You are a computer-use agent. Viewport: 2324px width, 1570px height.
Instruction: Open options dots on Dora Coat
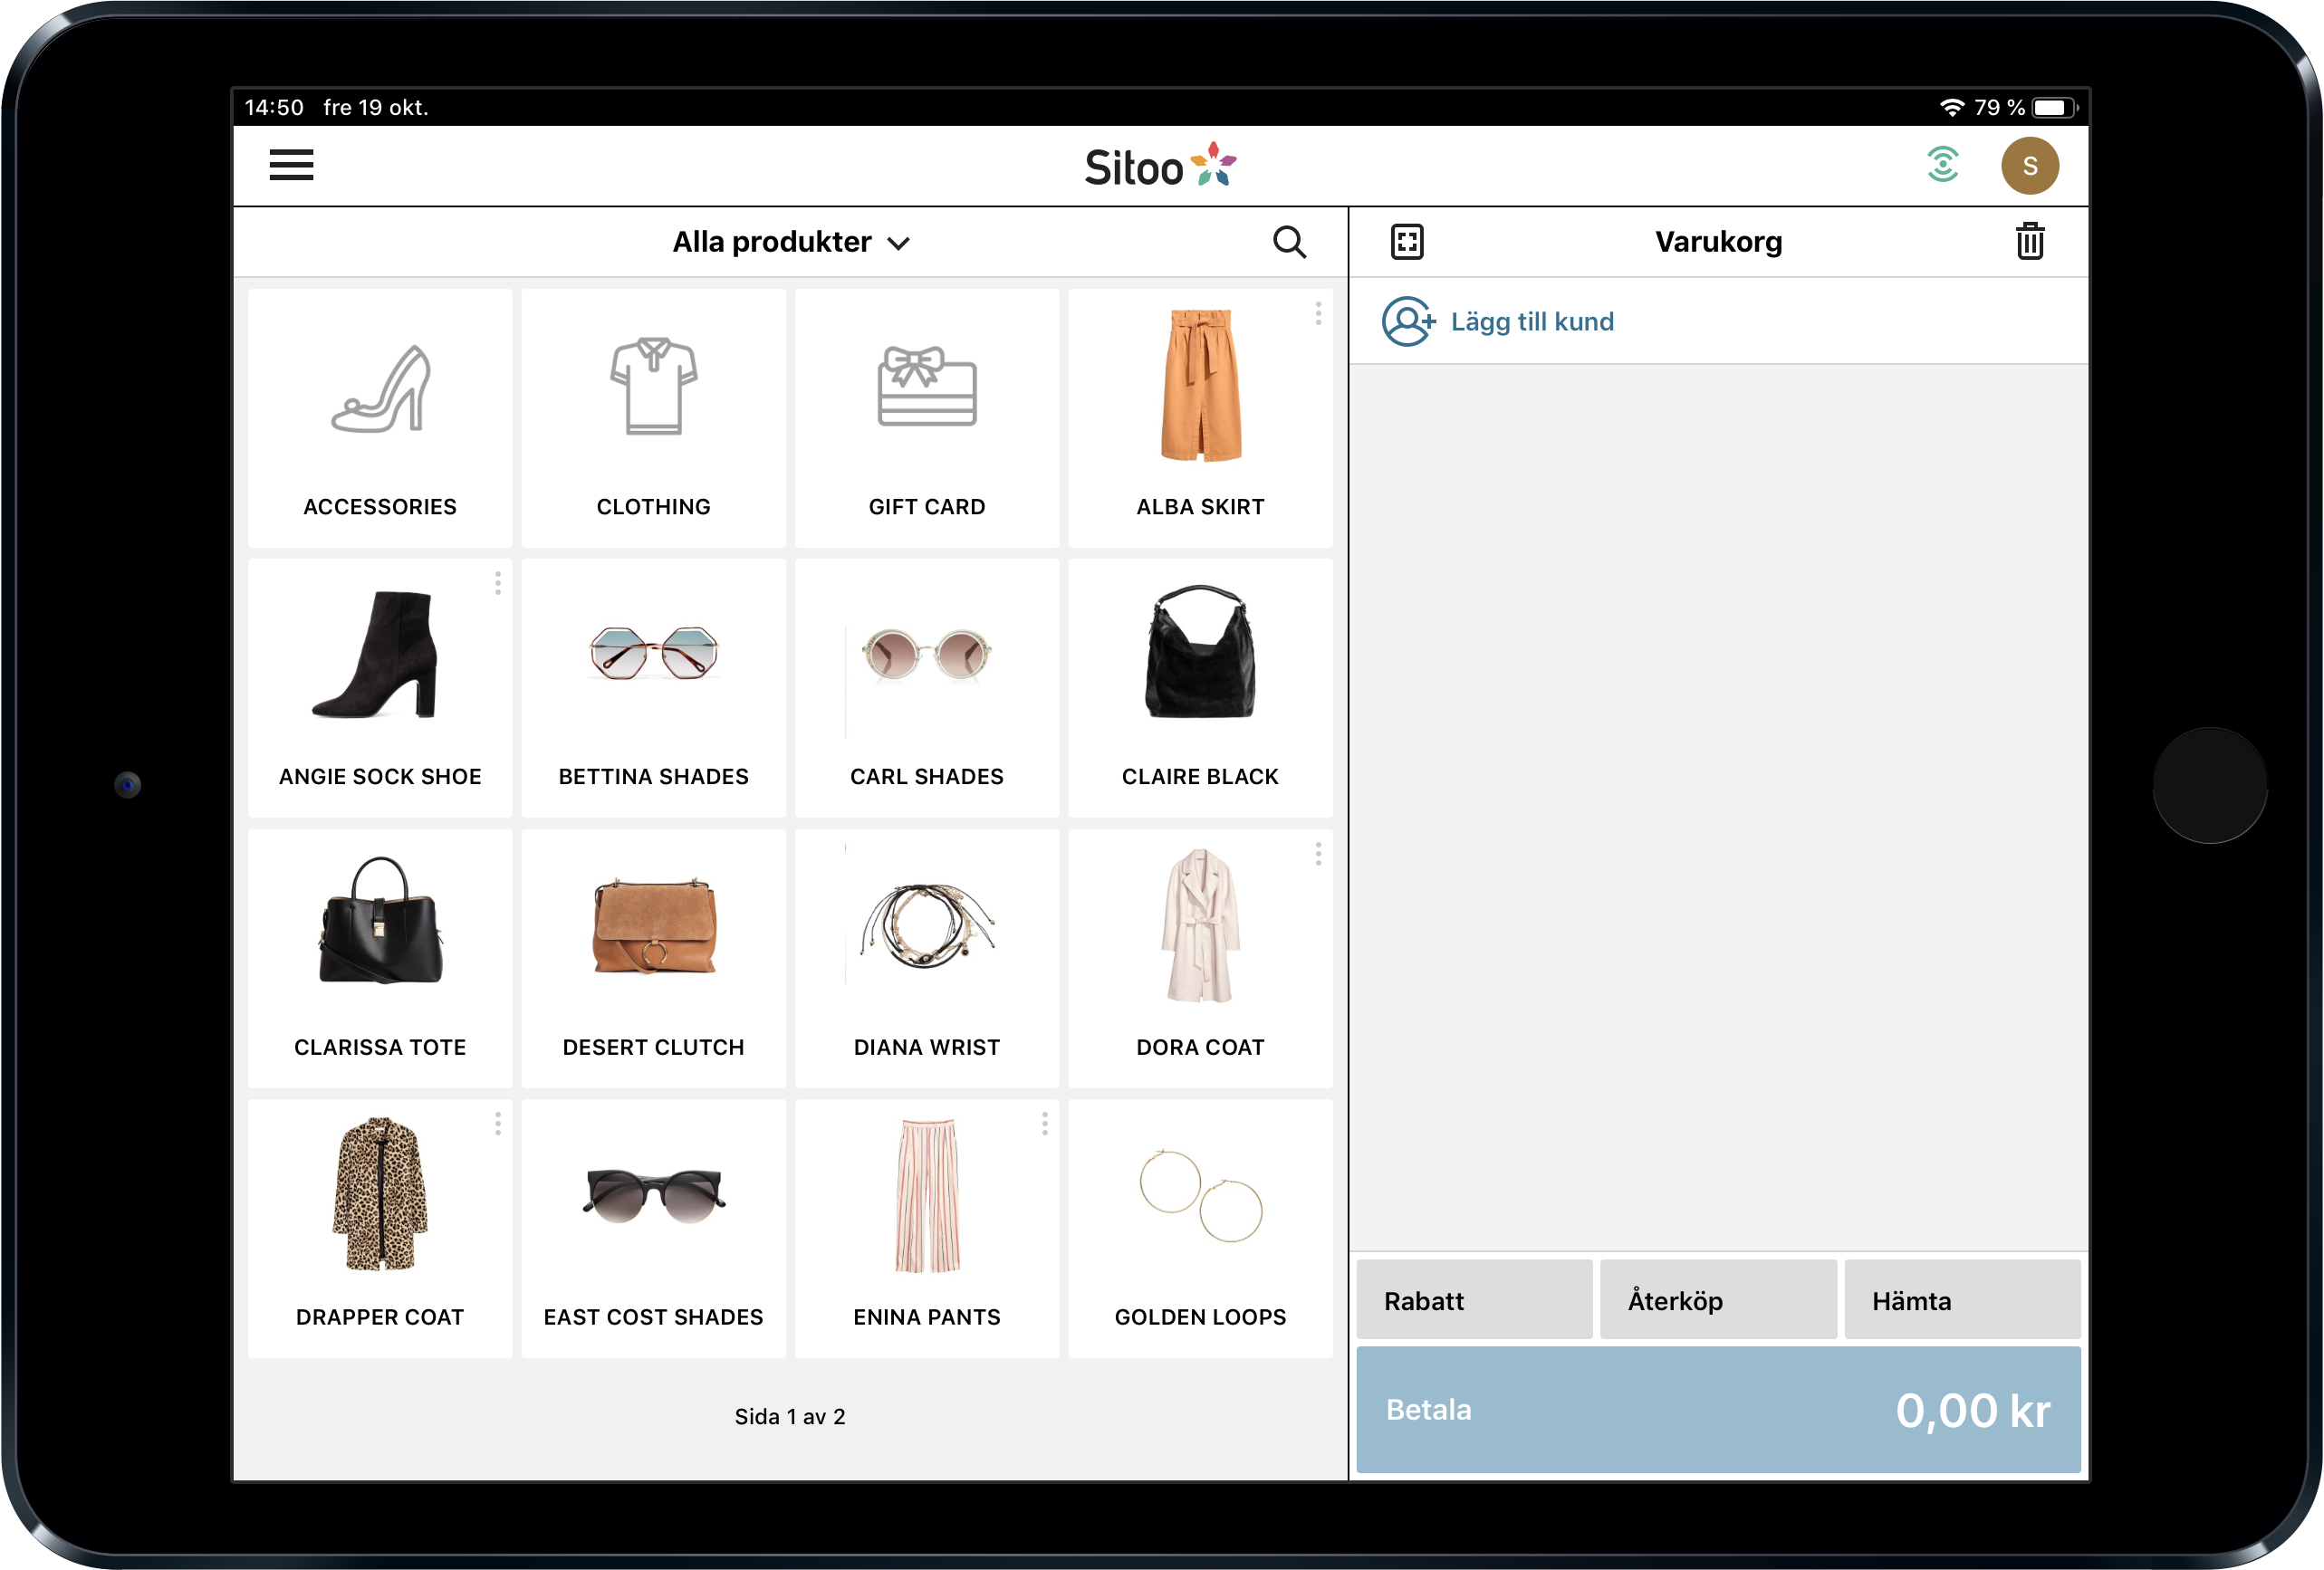point(1318,853)
